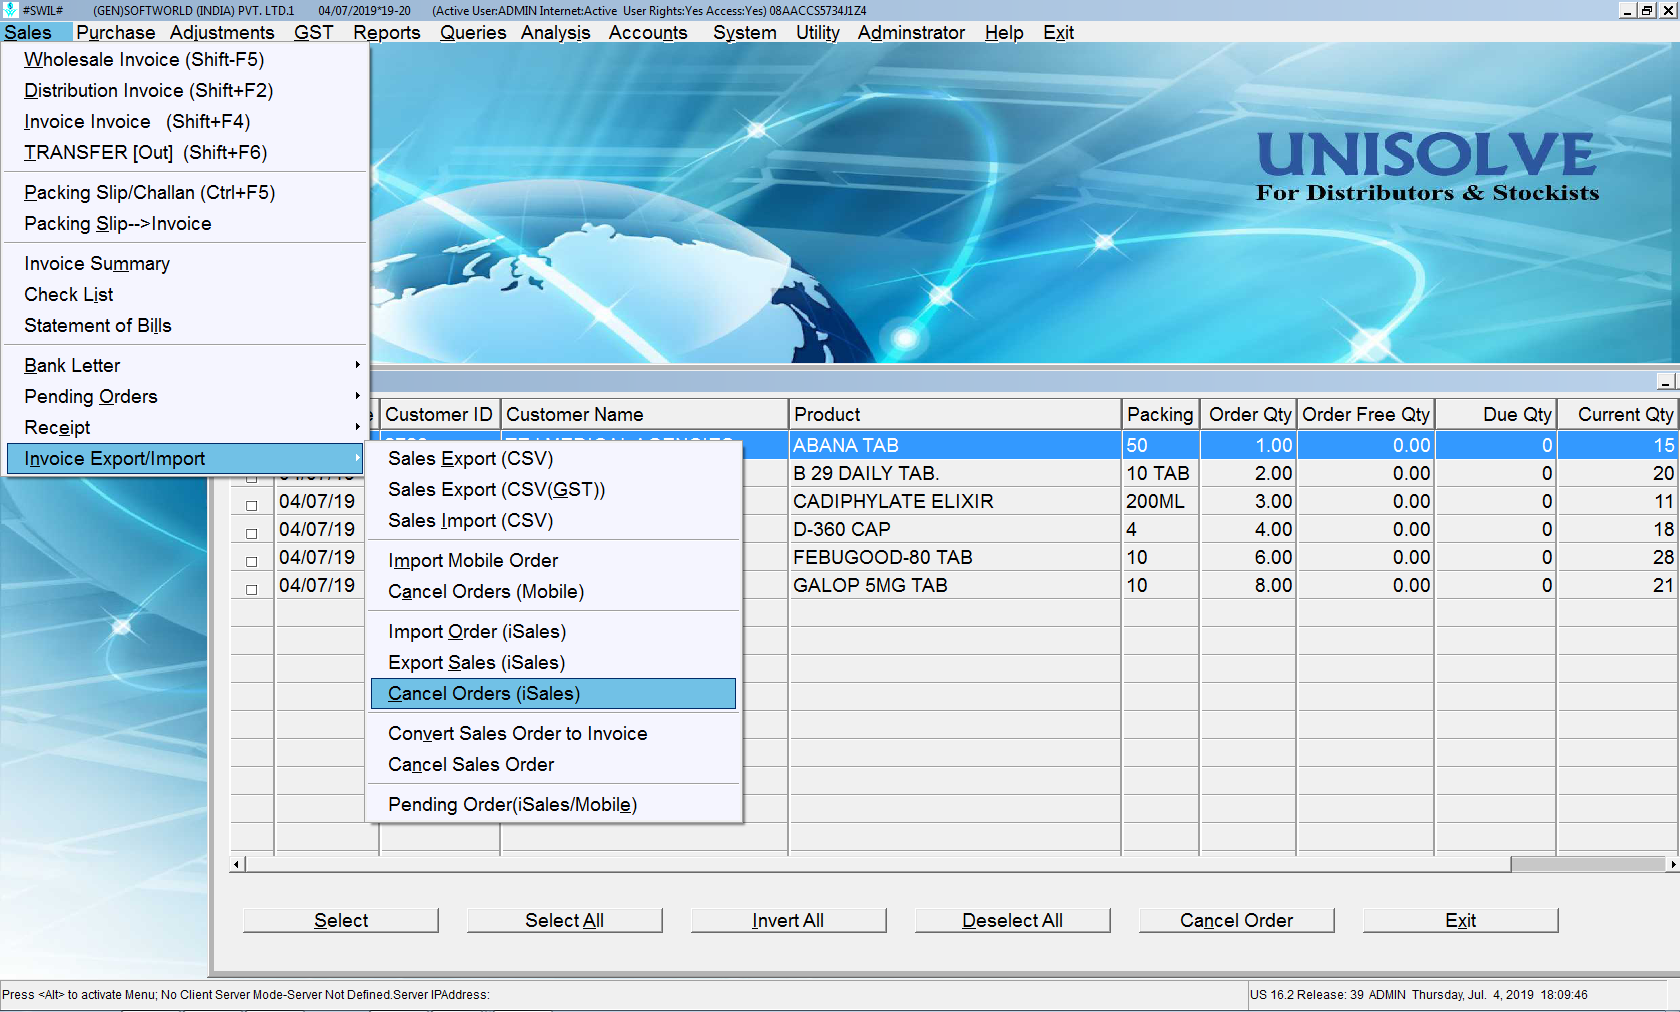The height and width of the screenshot is (1012, 1680).
Task: Choose TRANSFER [Out] (Shift+F6)
Action: (x=186, y=152)
